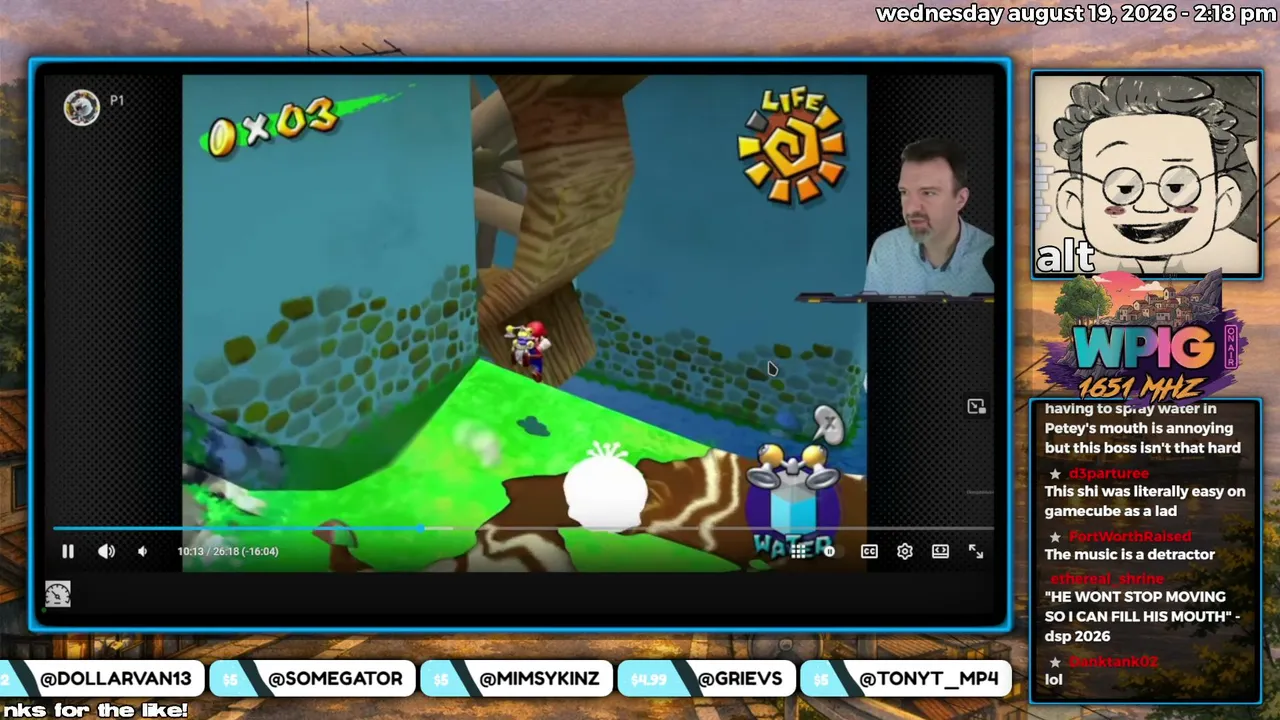Viewport: 1280px width, 720px height.
Task: Enter fullscreen mode
Action: click(976, 551)
